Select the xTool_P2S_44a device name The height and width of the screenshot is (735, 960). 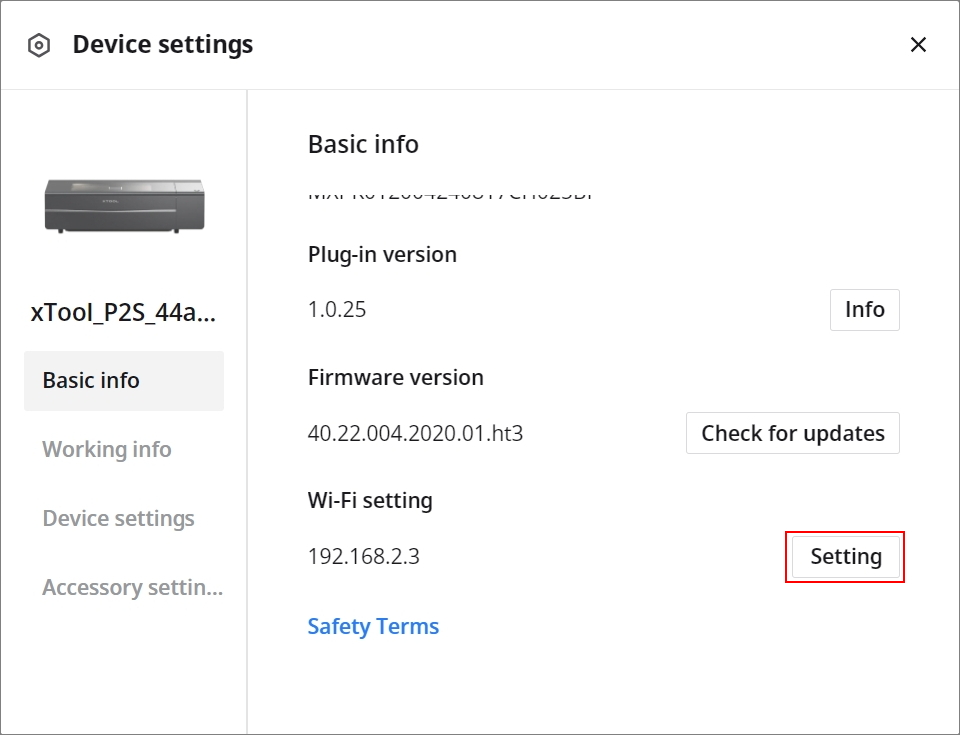[x=124, y=313]
